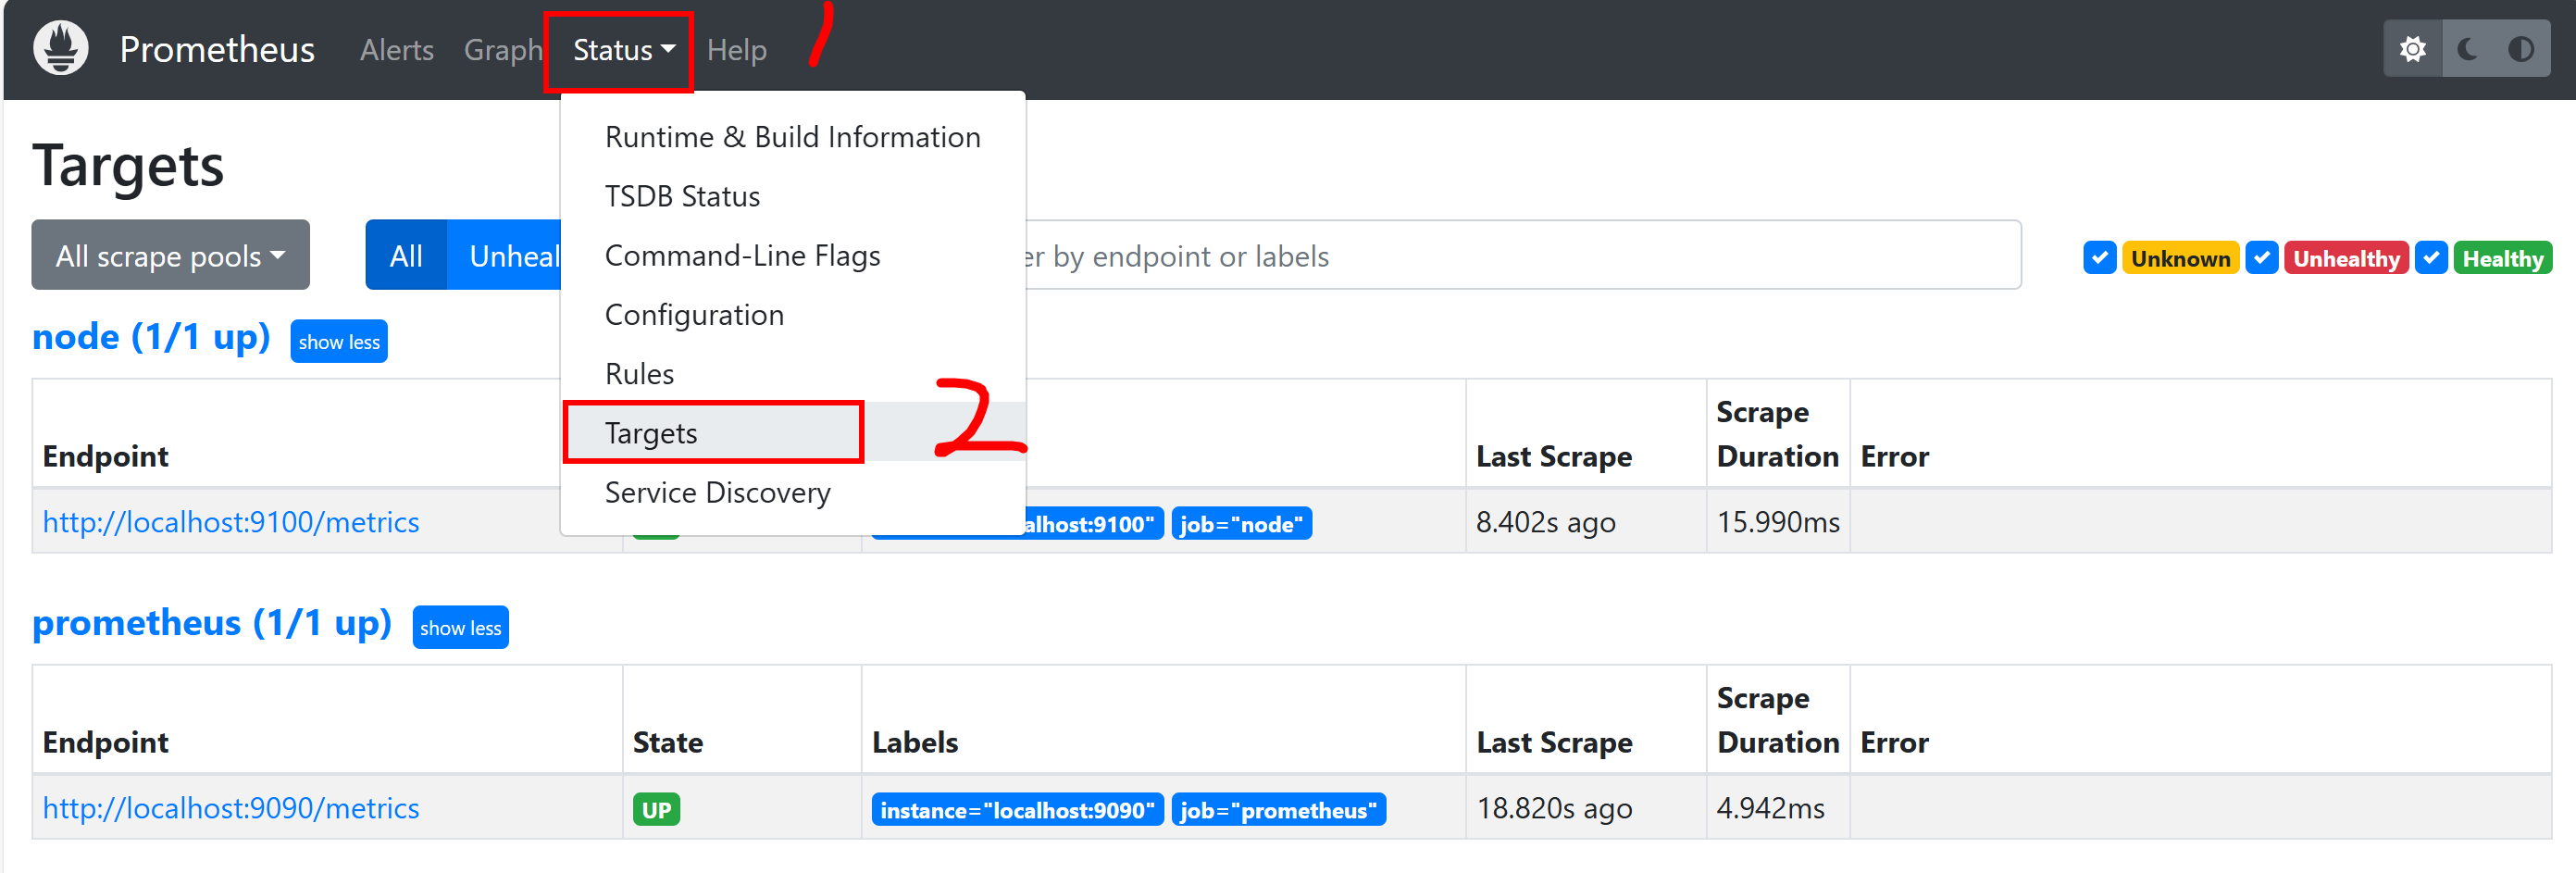Click Scrape Duration header in the node table
Image resolution: width=2576 pixels, height=873 pixels.
point(1777,434)
